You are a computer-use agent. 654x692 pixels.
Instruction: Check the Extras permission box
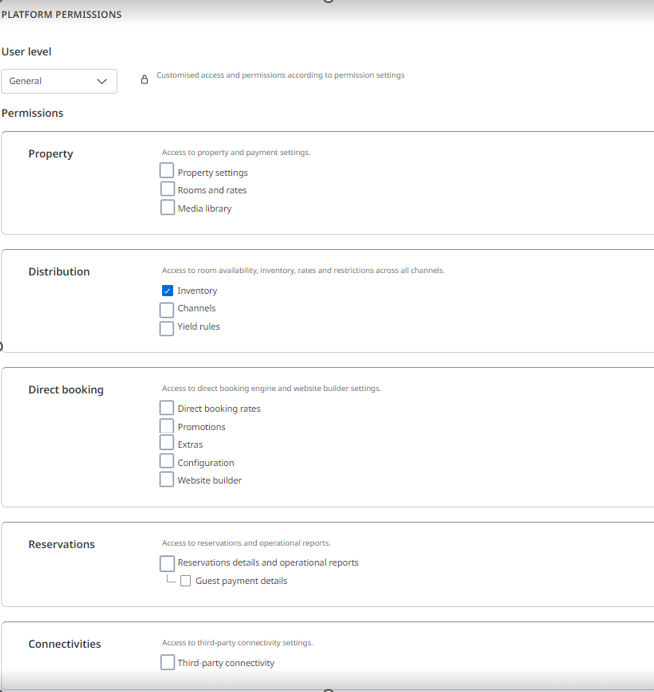[x=167, y=444]
